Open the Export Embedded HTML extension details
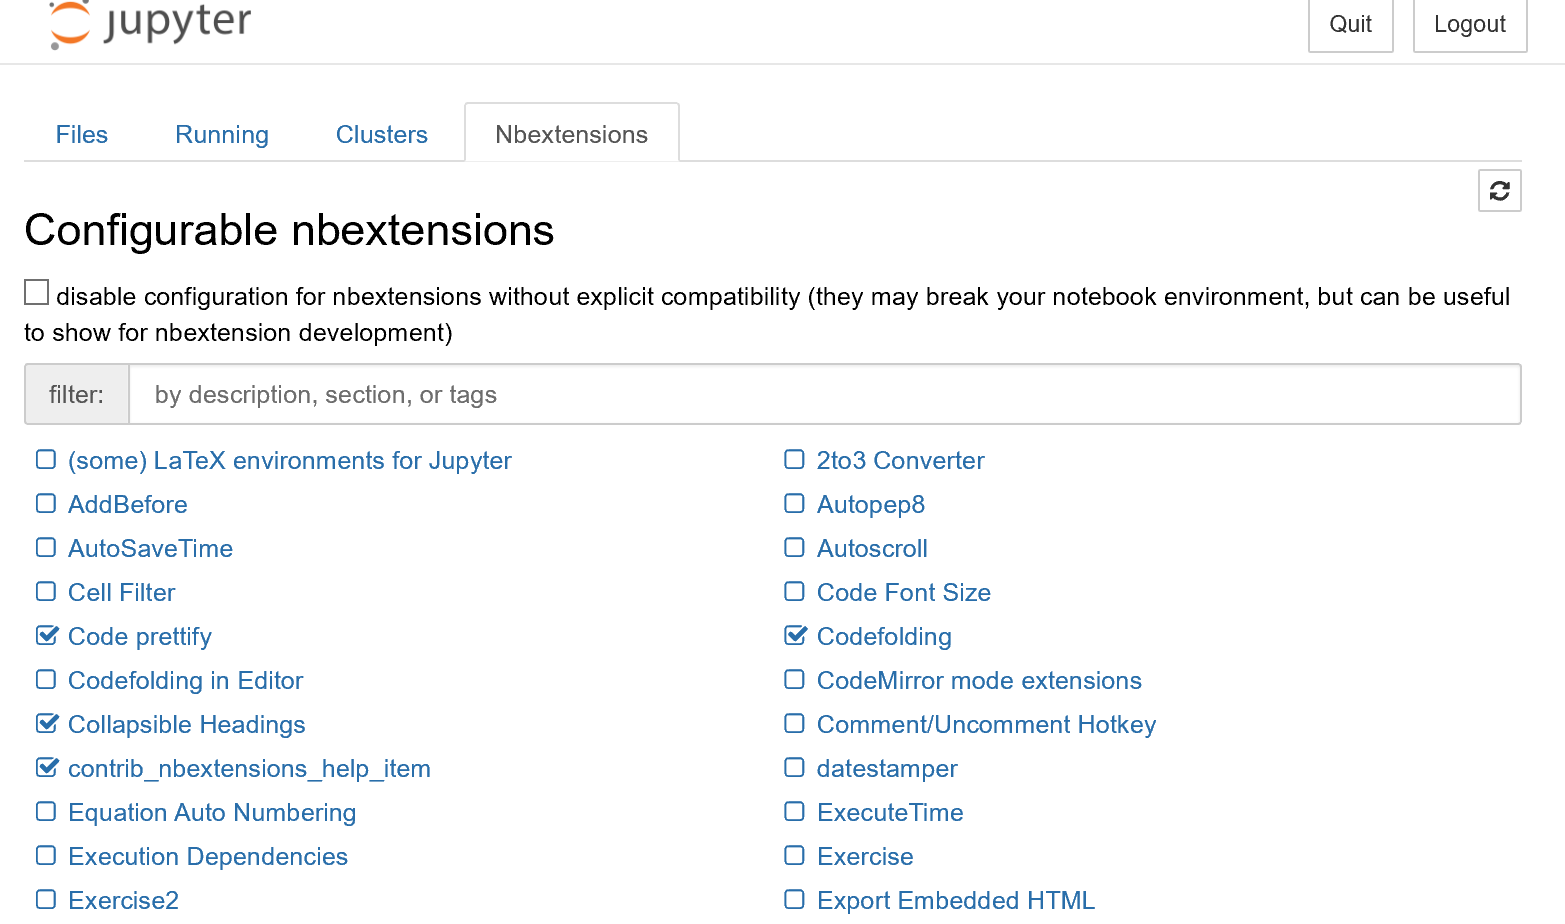Screen dimensions: 1565x924 click(955, 899)
